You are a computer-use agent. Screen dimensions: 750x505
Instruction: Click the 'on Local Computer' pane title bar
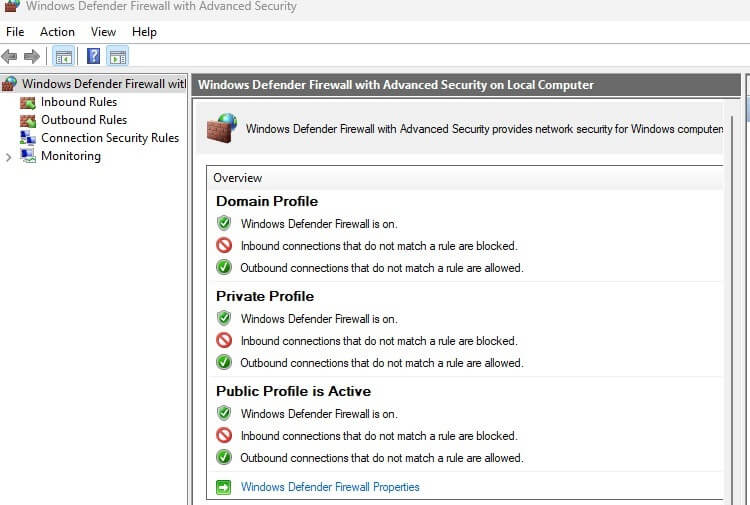click(x=466, y=85)
